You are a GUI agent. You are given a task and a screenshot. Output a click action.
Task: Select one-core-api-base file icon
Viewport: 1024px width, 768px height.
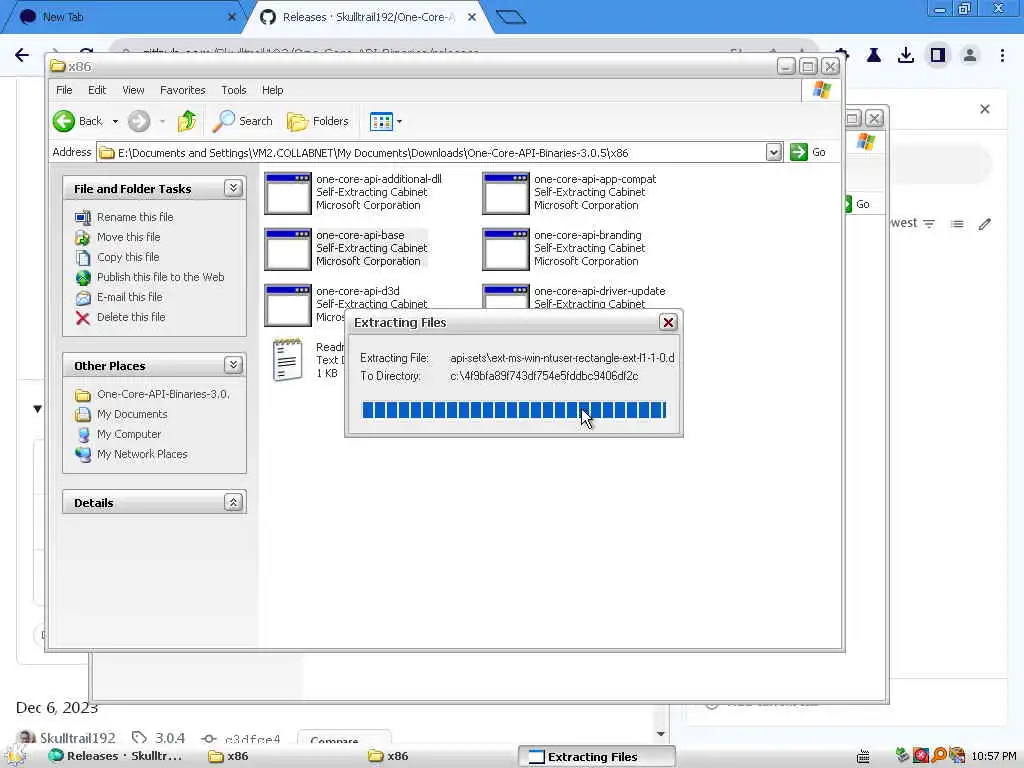(x=287, y=249)
